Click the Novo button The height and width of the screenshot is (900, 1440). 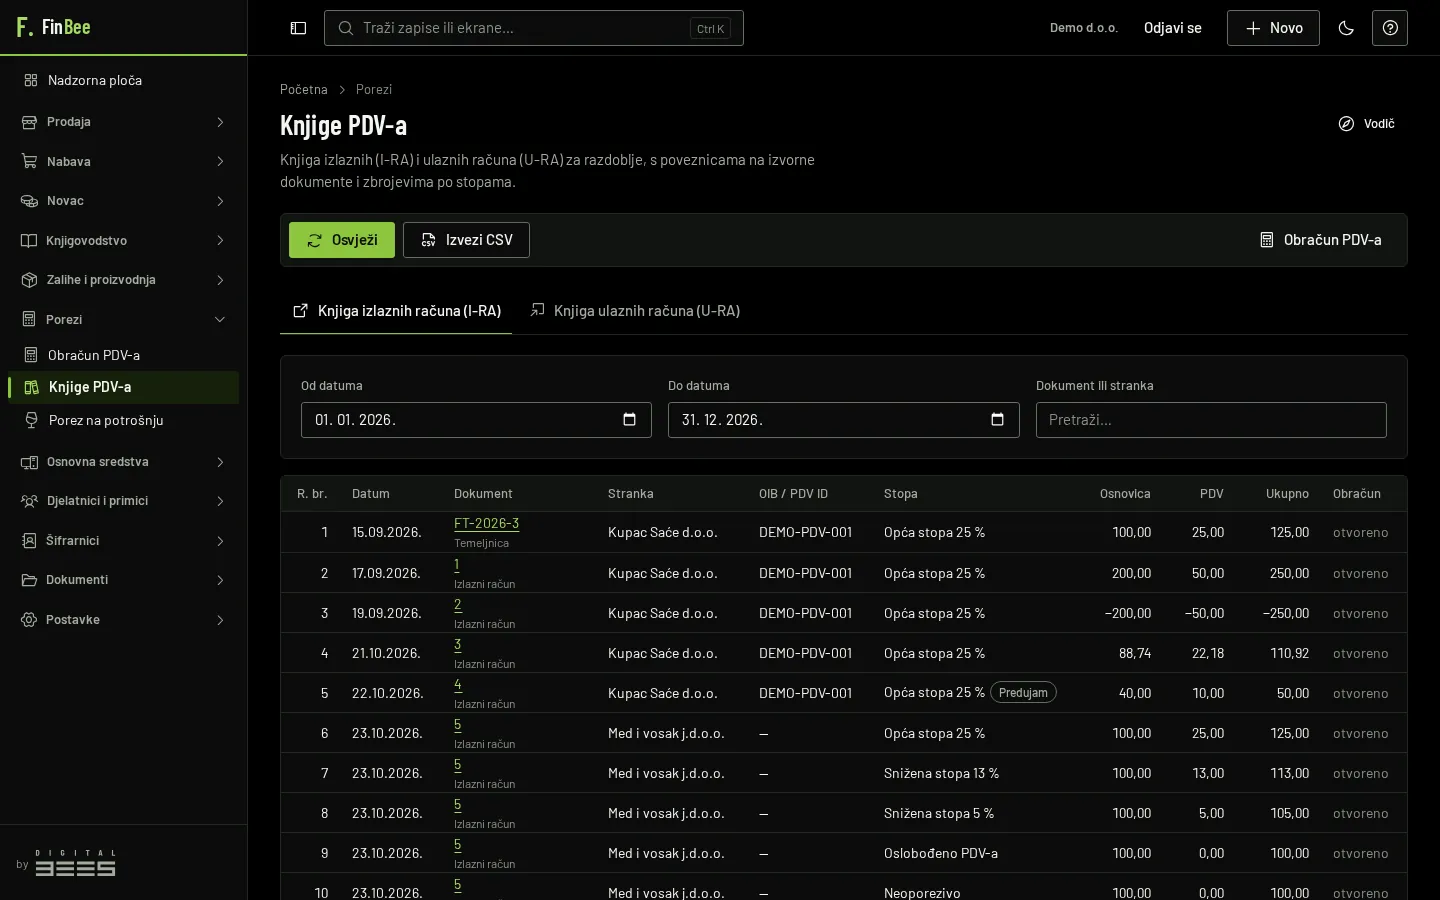[x=1273, y=28]
